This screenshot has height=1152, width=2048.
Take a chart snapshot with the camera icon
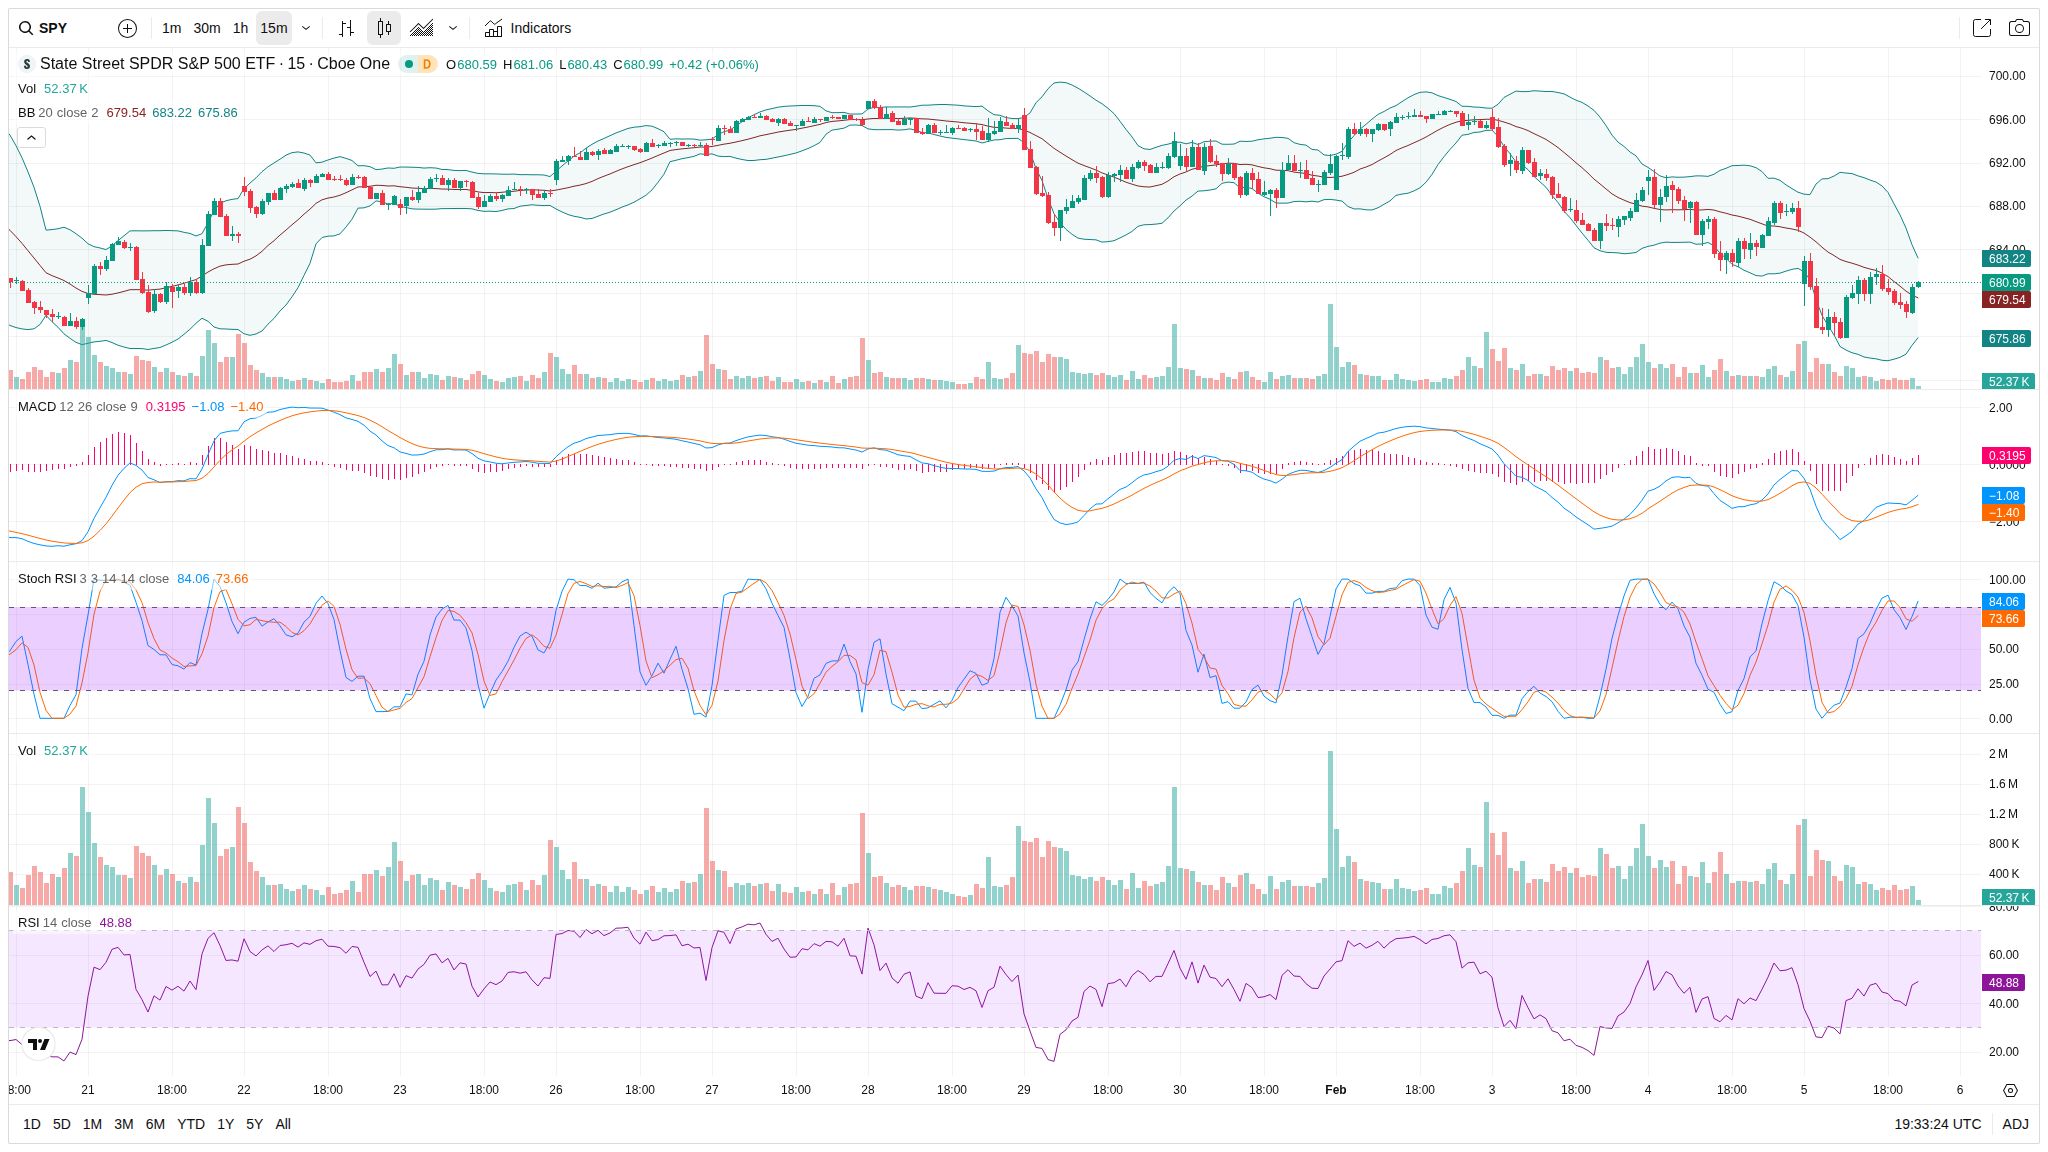[2019, 28]
